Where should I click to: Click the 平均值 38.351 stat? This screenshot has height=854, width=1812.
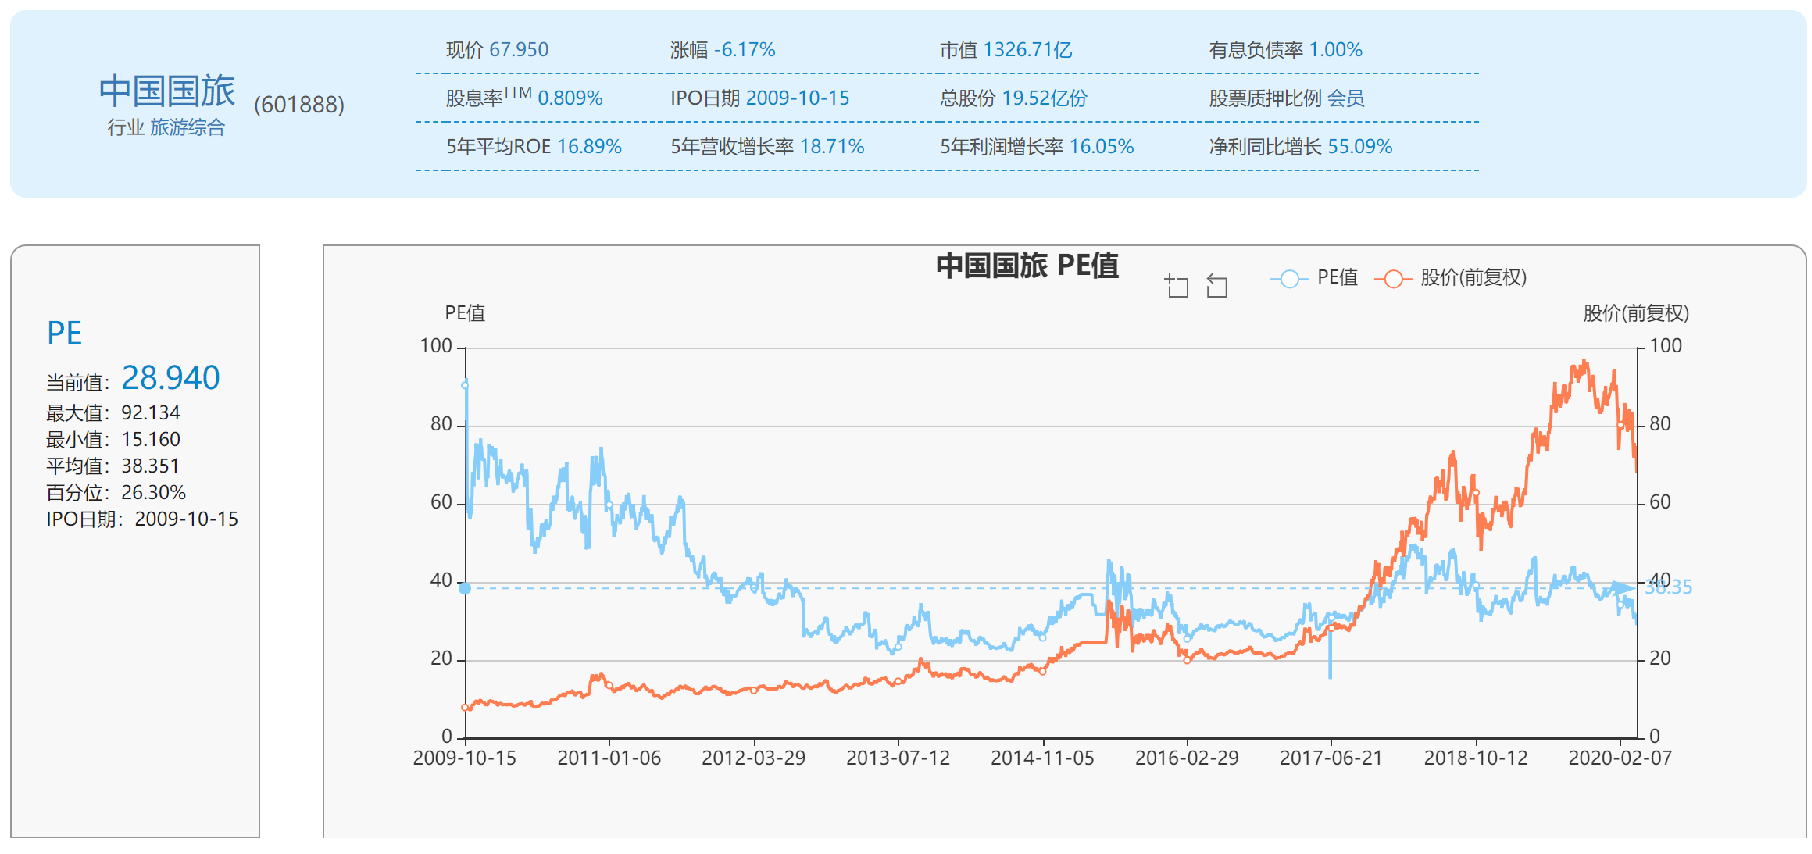point(113,467)
